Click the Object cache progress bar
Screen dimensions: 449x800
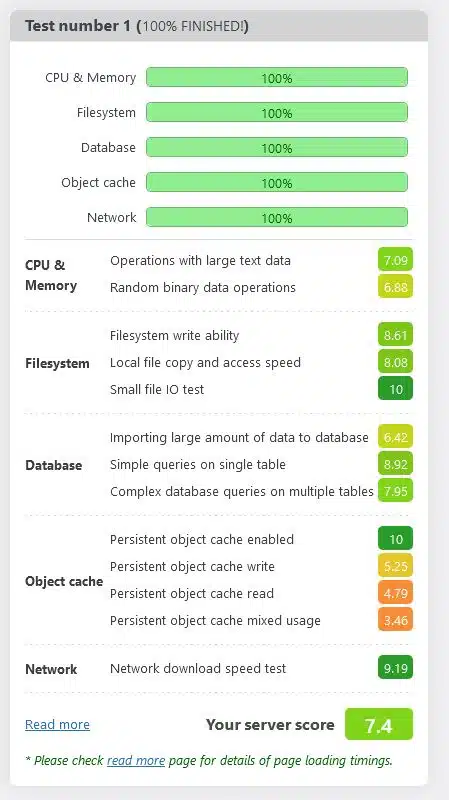coord(277,183)
